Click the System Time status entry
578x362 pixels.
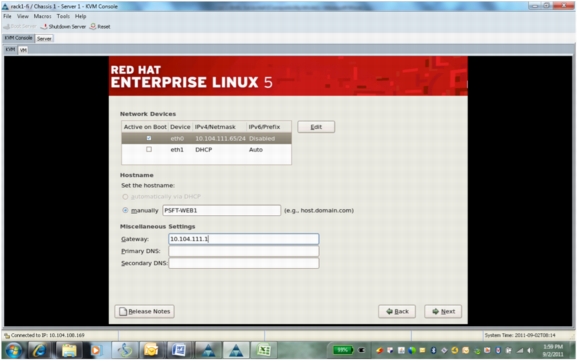(x=520, y=335)
